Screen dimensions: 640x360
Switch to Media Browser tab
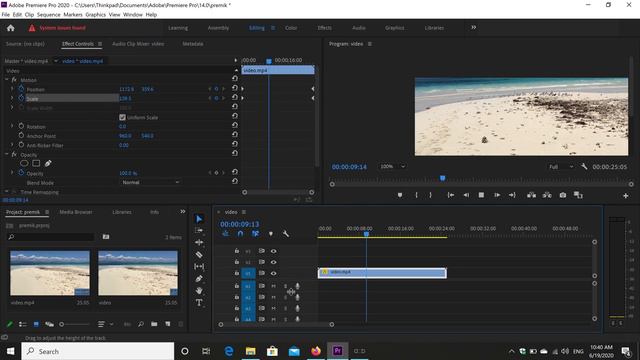coord(76,212)
